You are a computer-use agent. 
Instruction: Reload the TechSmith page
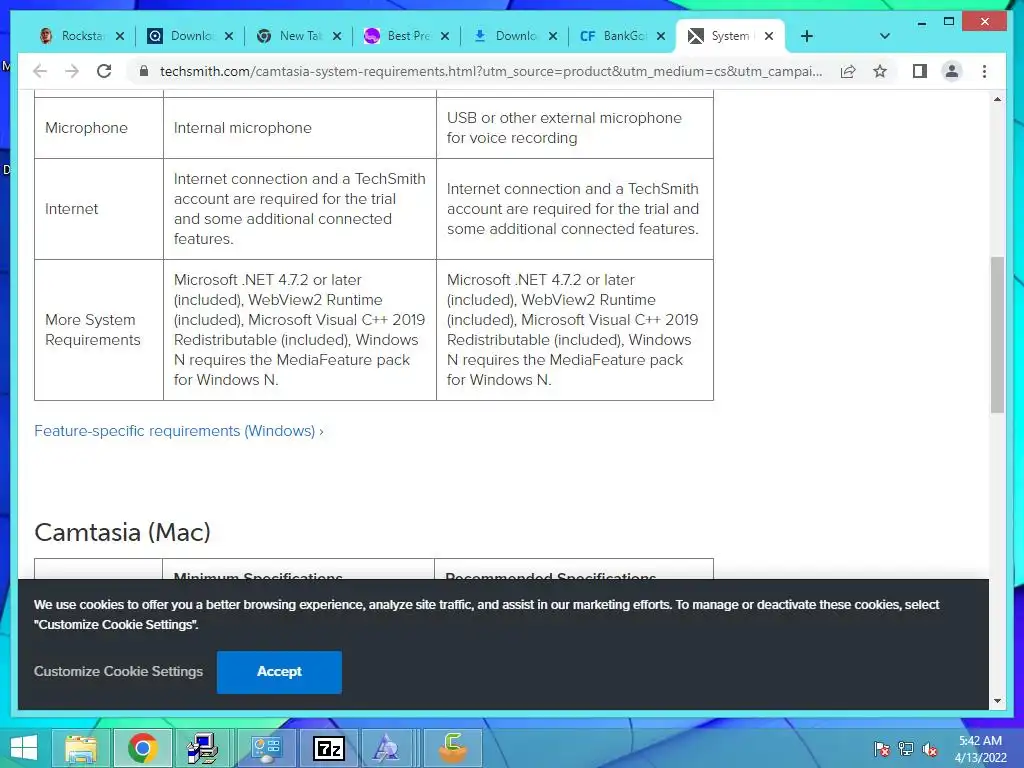coord(104,71)
